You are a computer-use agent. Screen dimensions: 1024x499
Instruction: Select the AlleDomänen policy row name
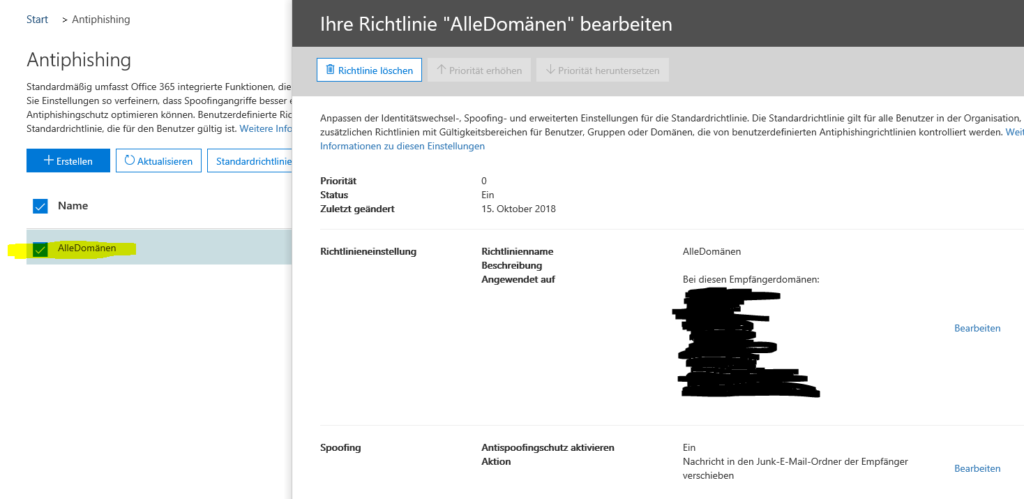87,248
